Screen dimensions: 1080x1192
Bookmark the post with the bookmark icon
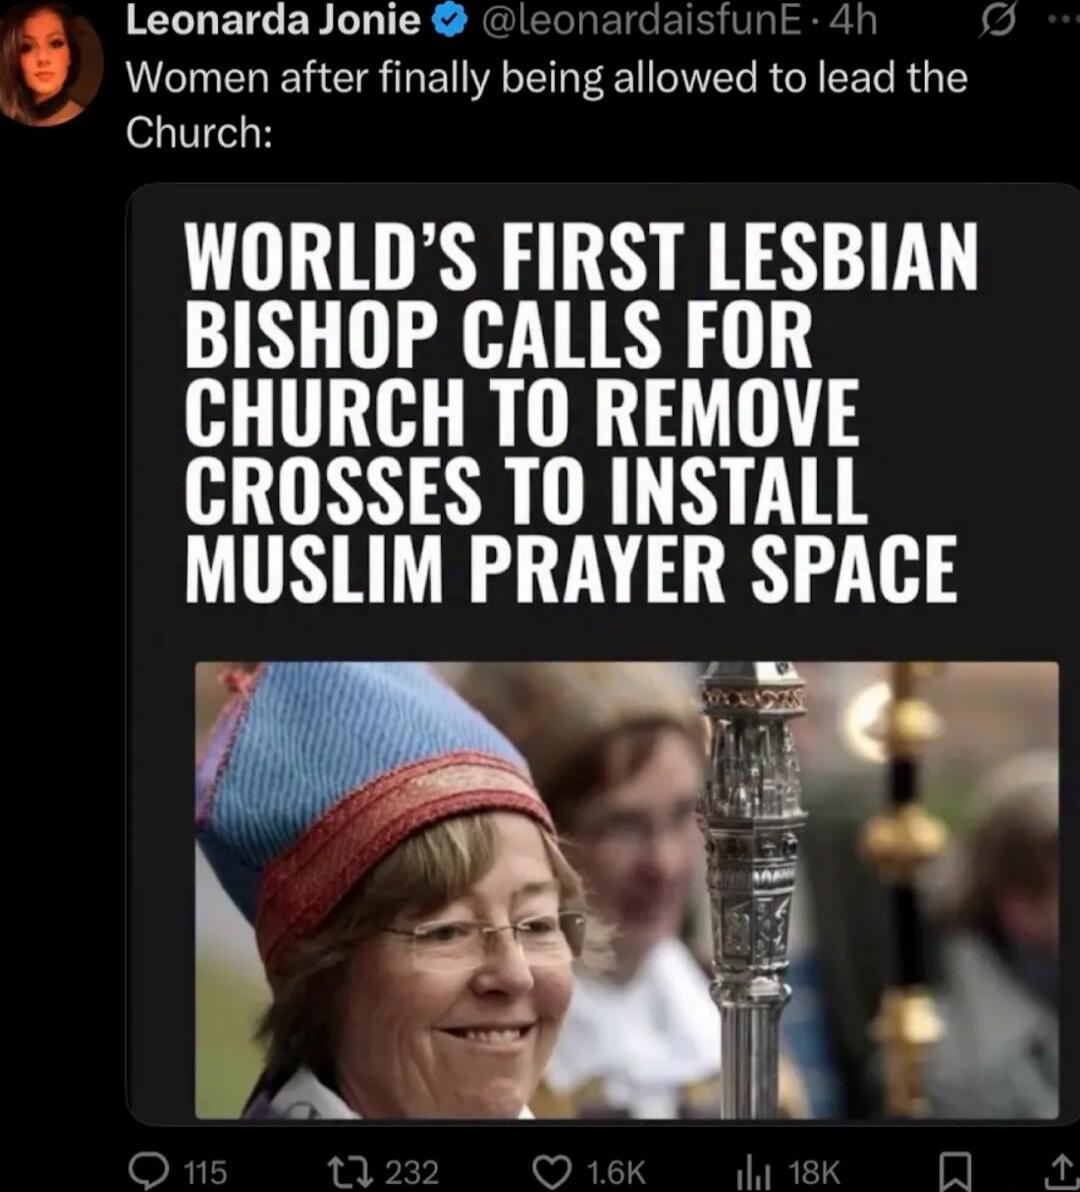click(x=956, y=1172)
